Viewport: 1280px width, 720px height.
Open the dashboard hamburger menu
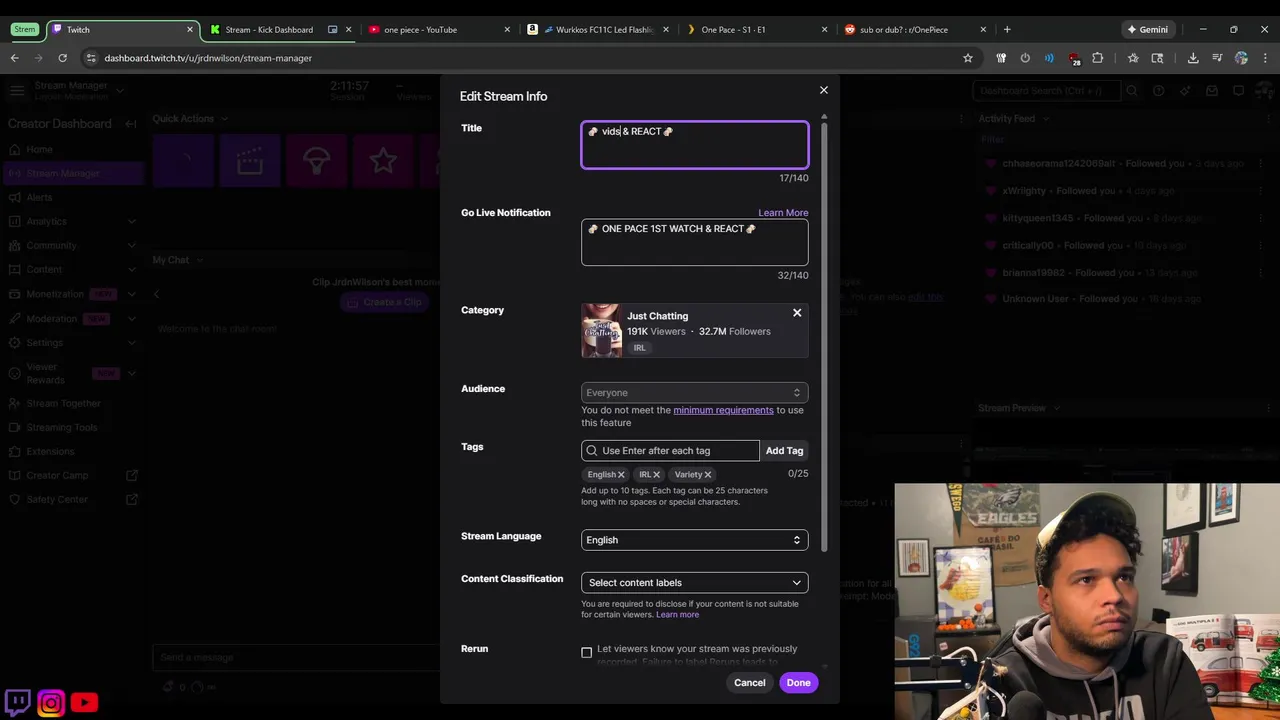point(17,91)
